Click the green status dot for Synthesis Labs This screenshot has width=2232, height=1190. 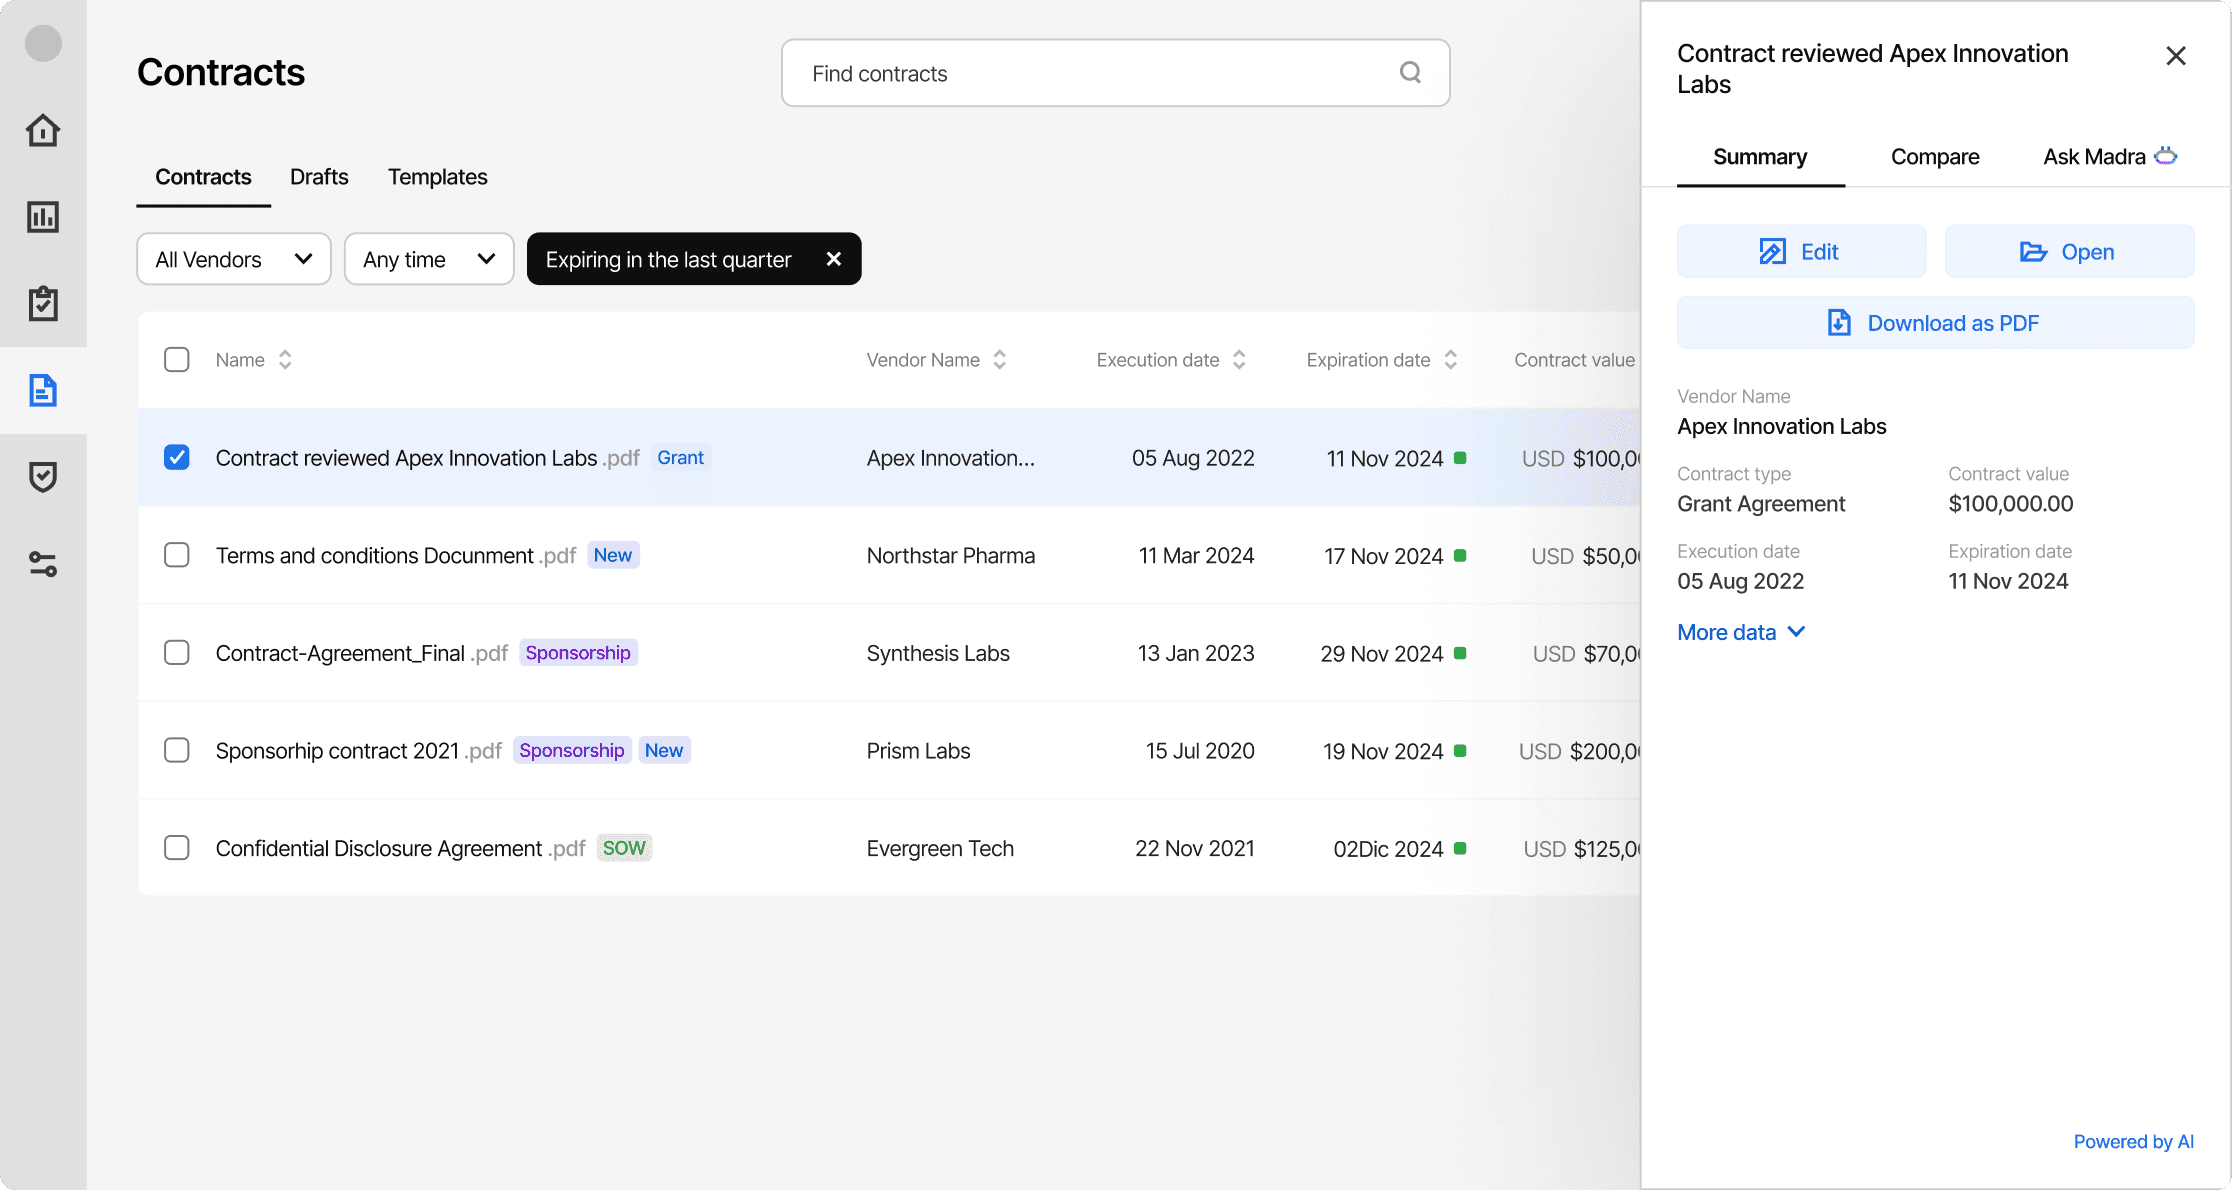click(1460, 653)
